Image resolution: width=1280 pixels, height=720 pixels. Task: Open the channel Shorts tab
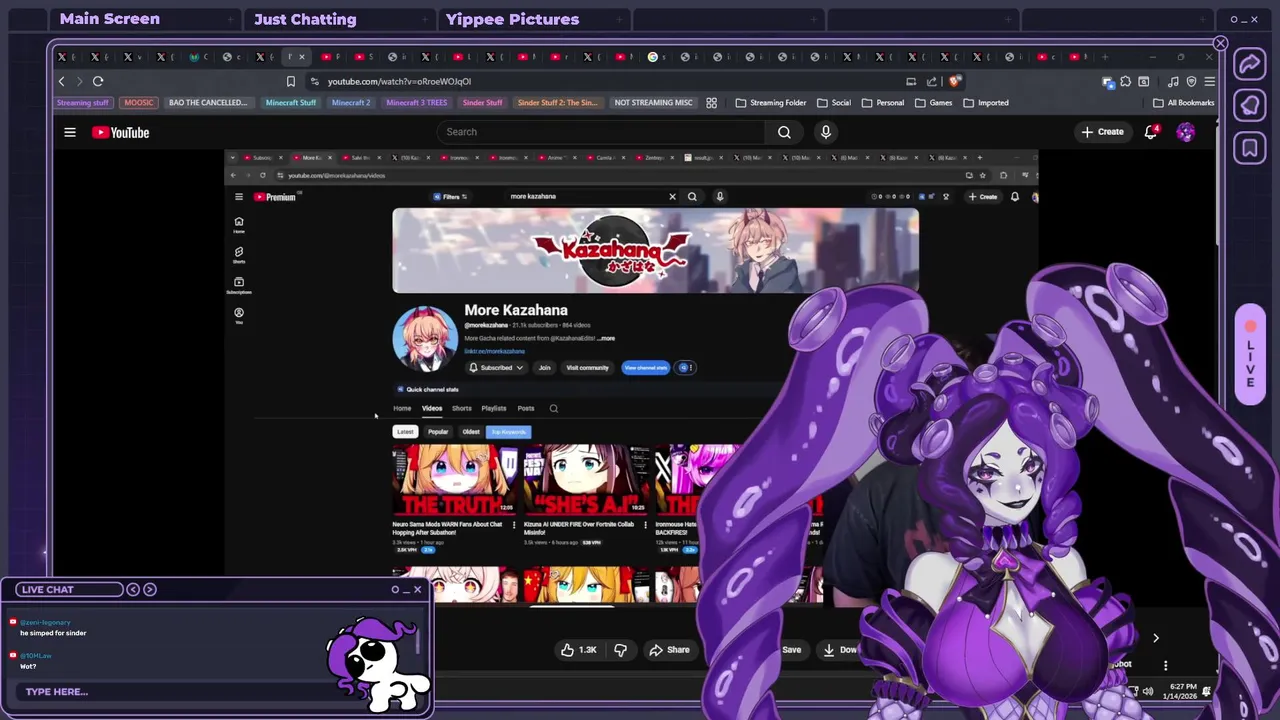[x=461, y=408]
